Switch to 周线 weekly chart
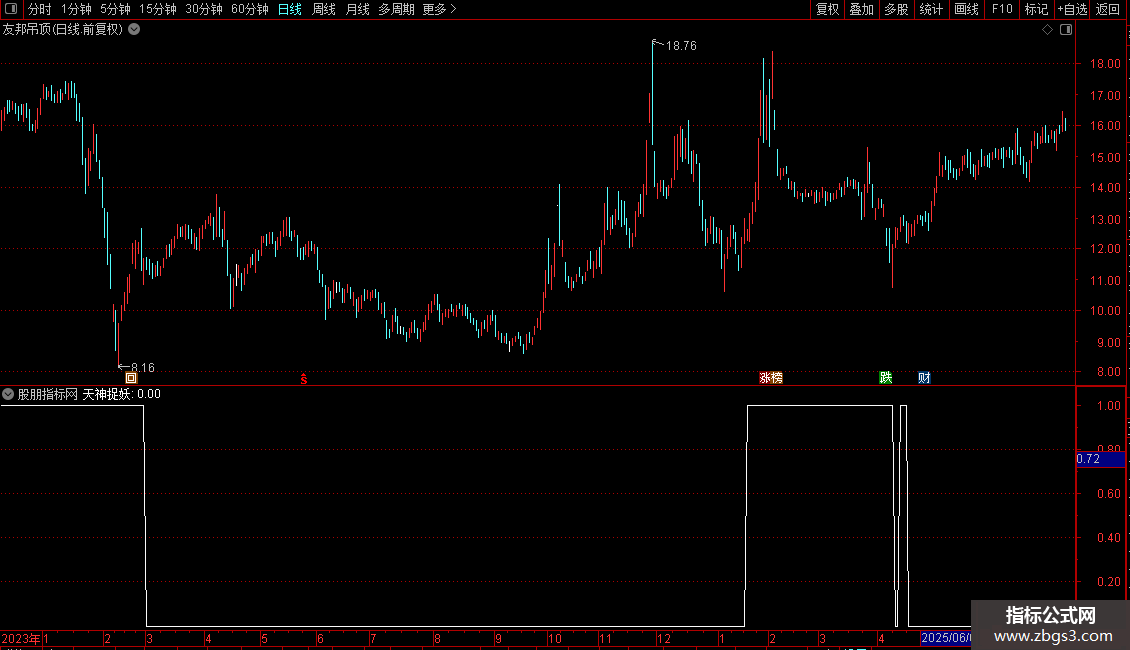Viewport: 1130px width, 650px height. tap(324, 9)
